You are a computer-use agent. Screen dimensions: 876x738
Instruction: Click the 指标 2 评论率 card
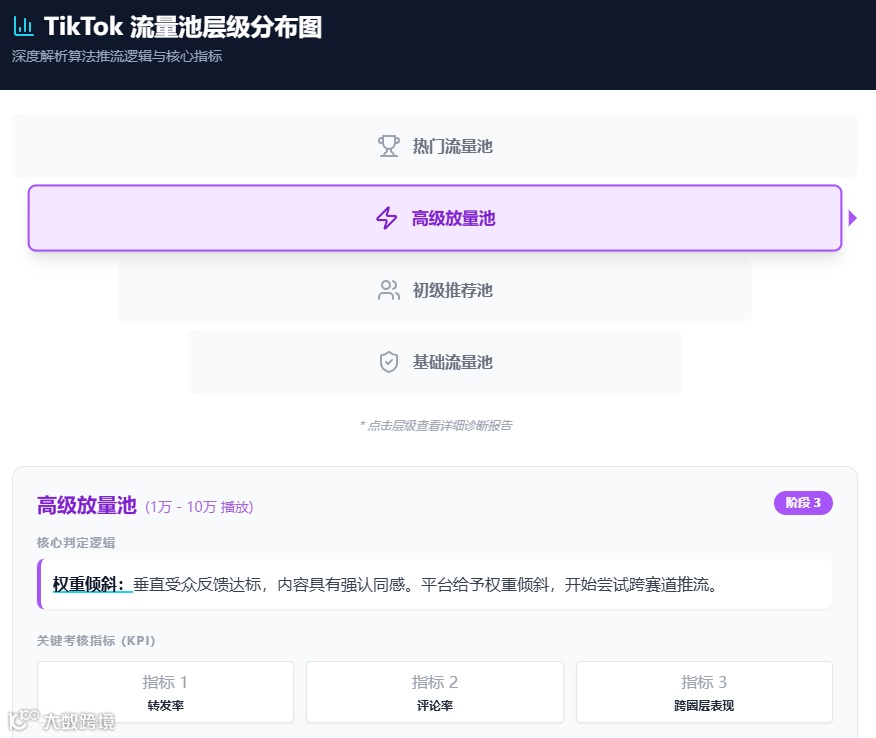click(435, 692)
